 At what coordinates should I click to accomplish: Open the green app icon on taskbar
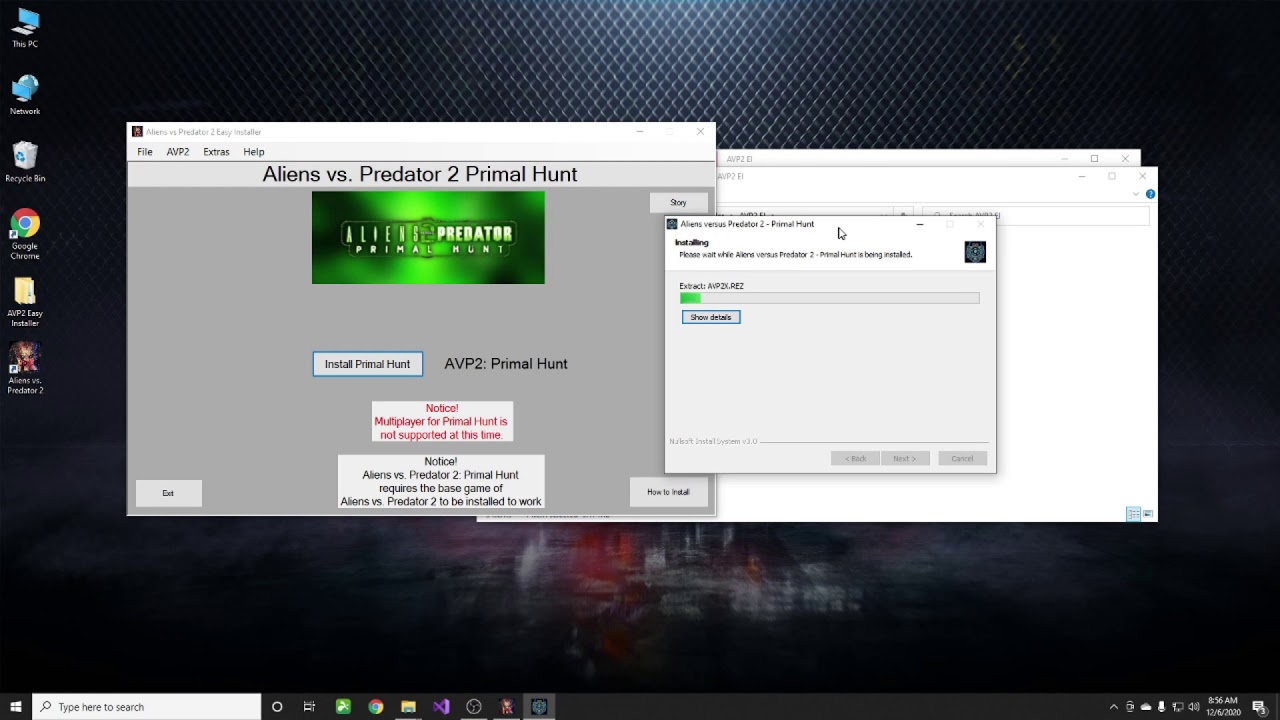(x=343, y=707)
